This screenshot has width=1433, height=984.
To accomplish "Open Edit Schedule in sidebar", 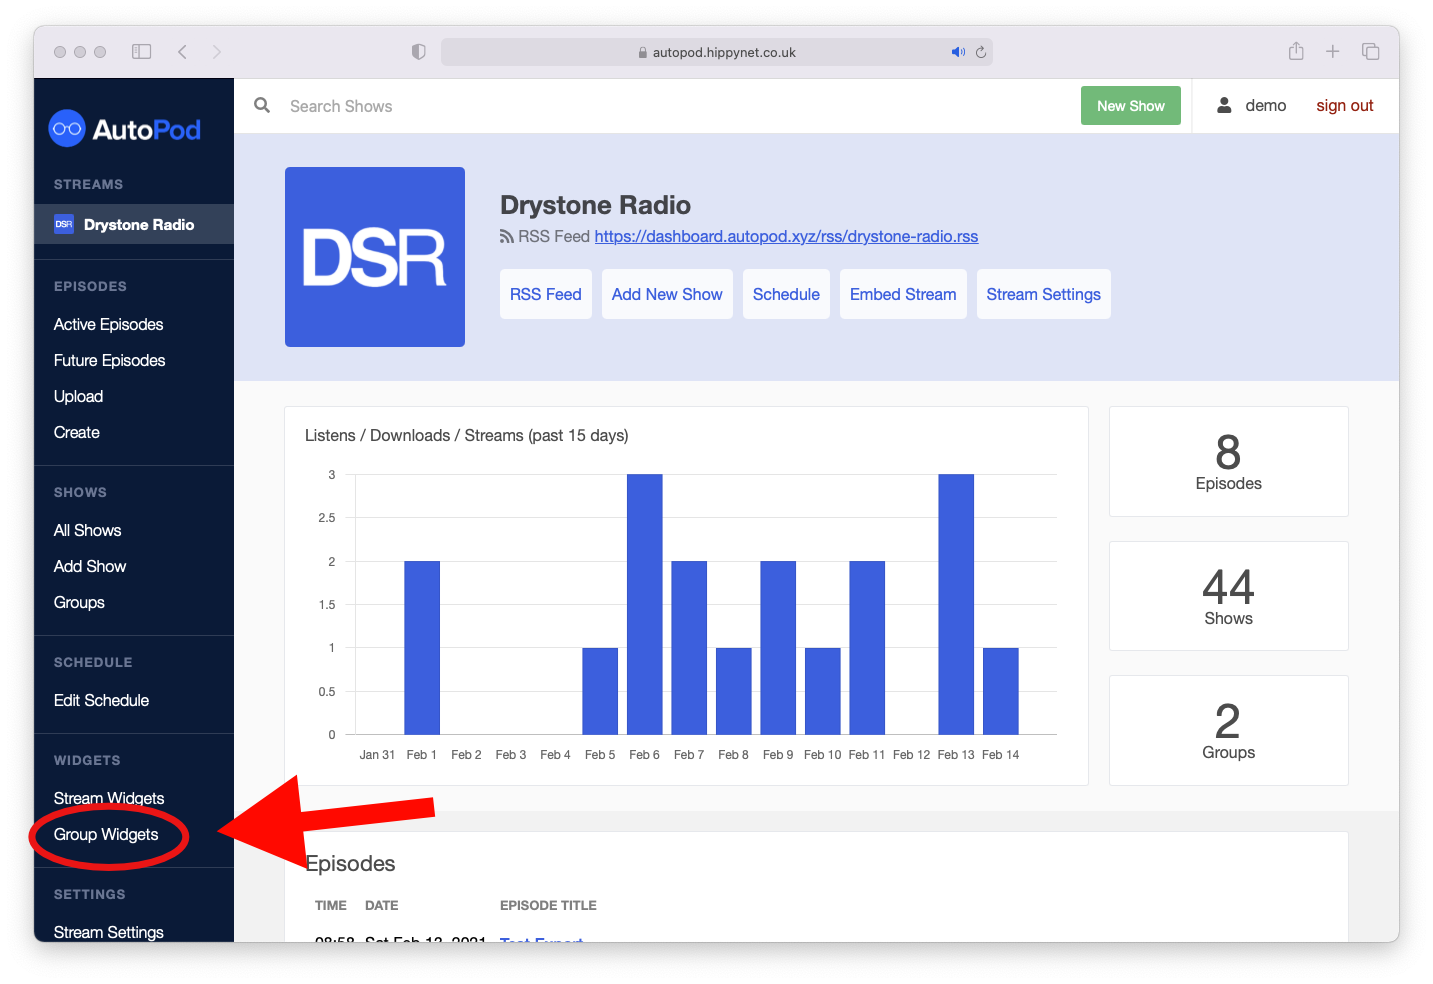I will point(101,700).
